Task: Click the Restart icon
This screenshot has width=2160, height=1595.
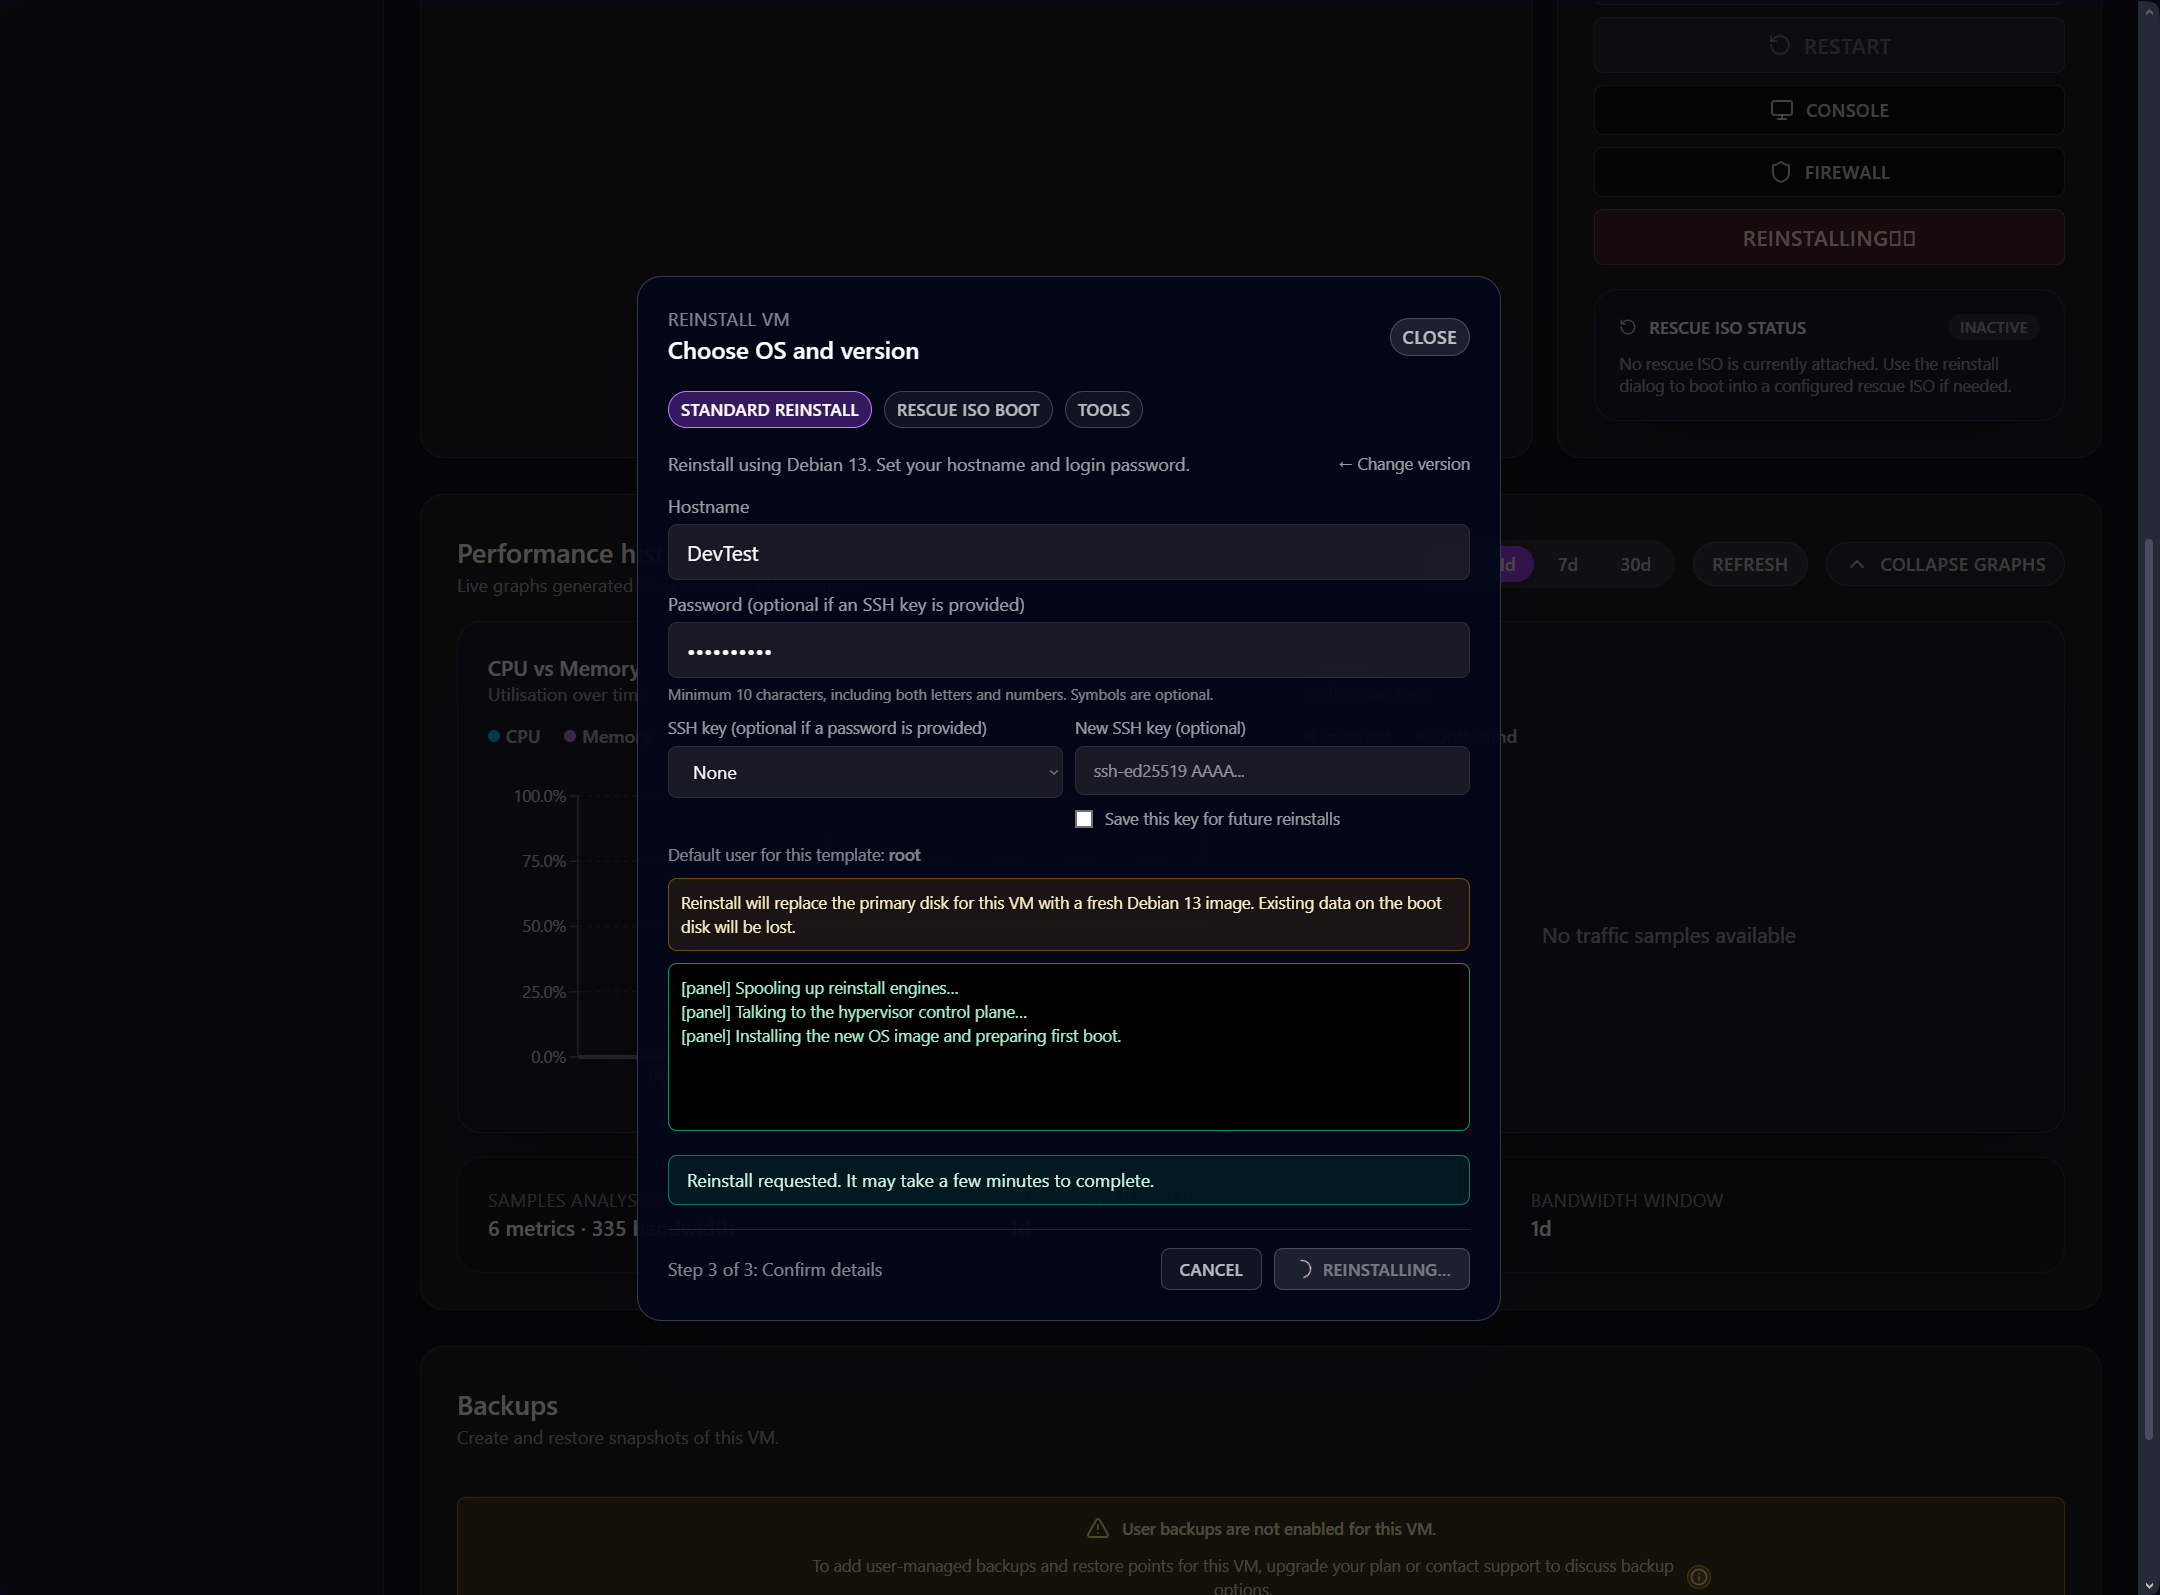Action: [1779, 45]
